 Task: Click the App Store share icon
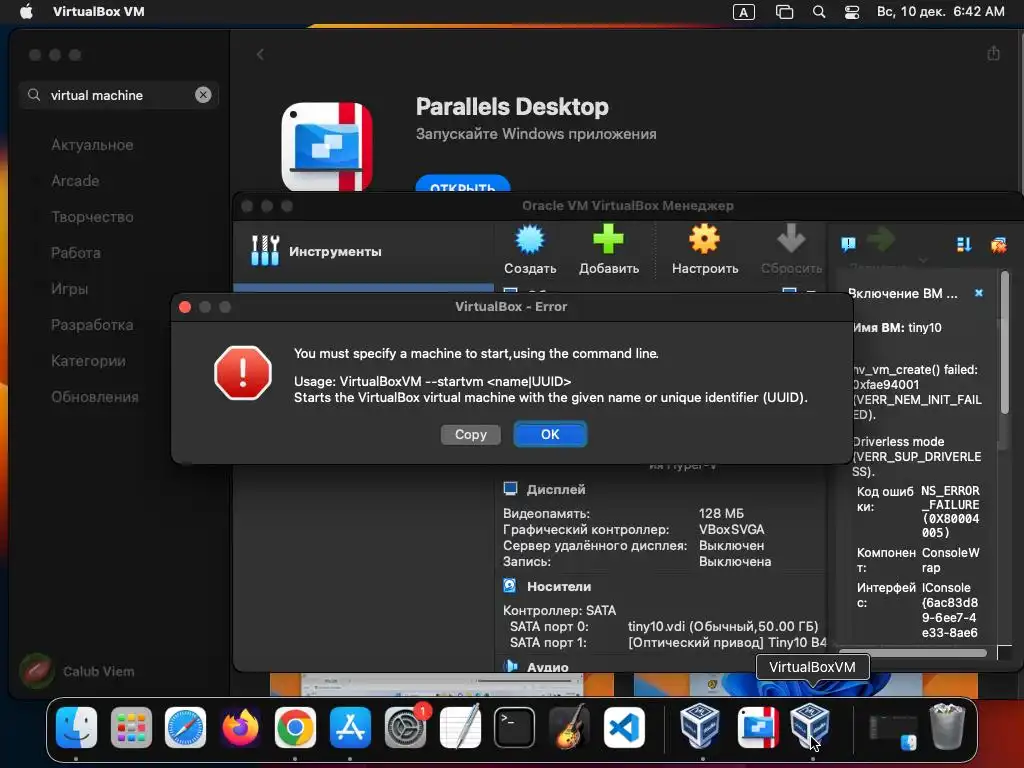tap(993, 53)
